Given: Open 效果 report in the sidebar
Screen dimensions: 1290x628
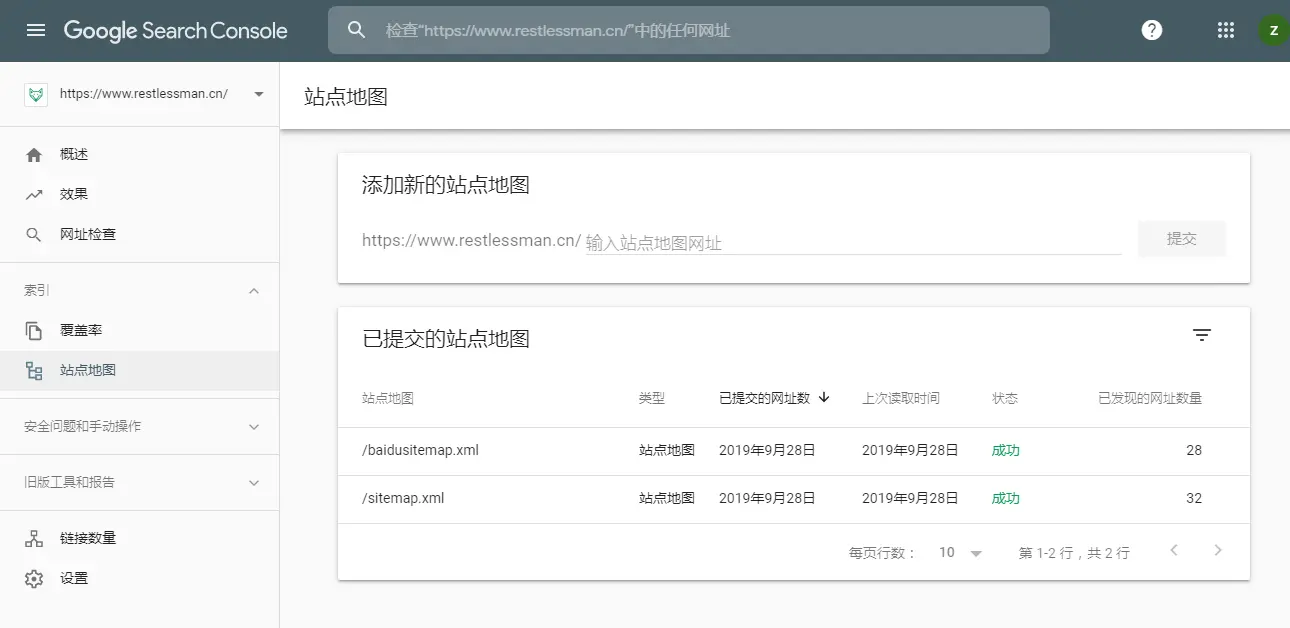Looking at the screenshot, I should (x=139, y=195).
